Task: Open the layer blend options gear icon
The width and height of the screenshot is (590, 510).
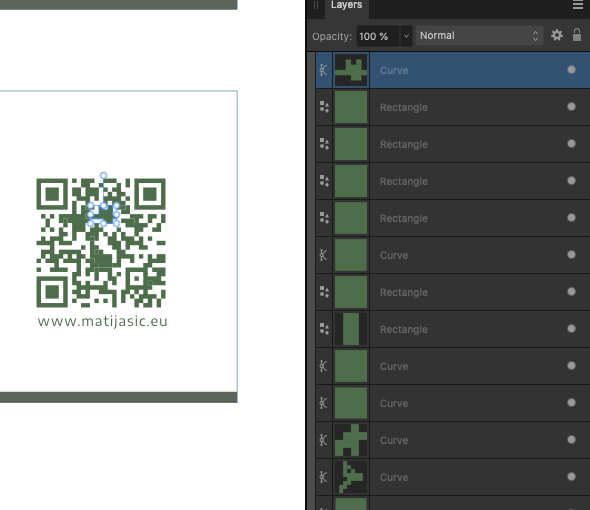Action: click(557, 35)
